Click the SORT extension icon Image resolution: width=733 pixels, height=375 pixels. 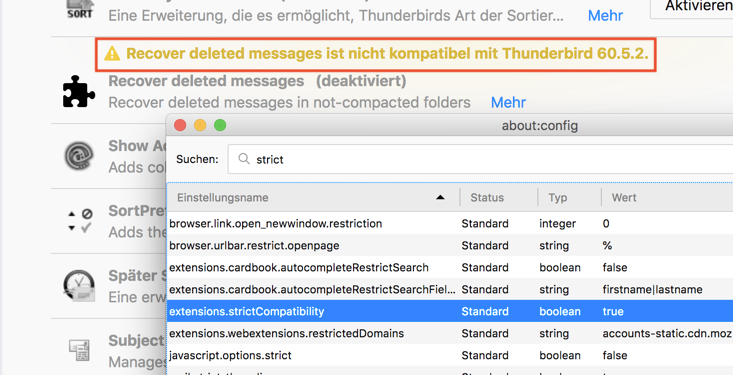tap(79, 8)
